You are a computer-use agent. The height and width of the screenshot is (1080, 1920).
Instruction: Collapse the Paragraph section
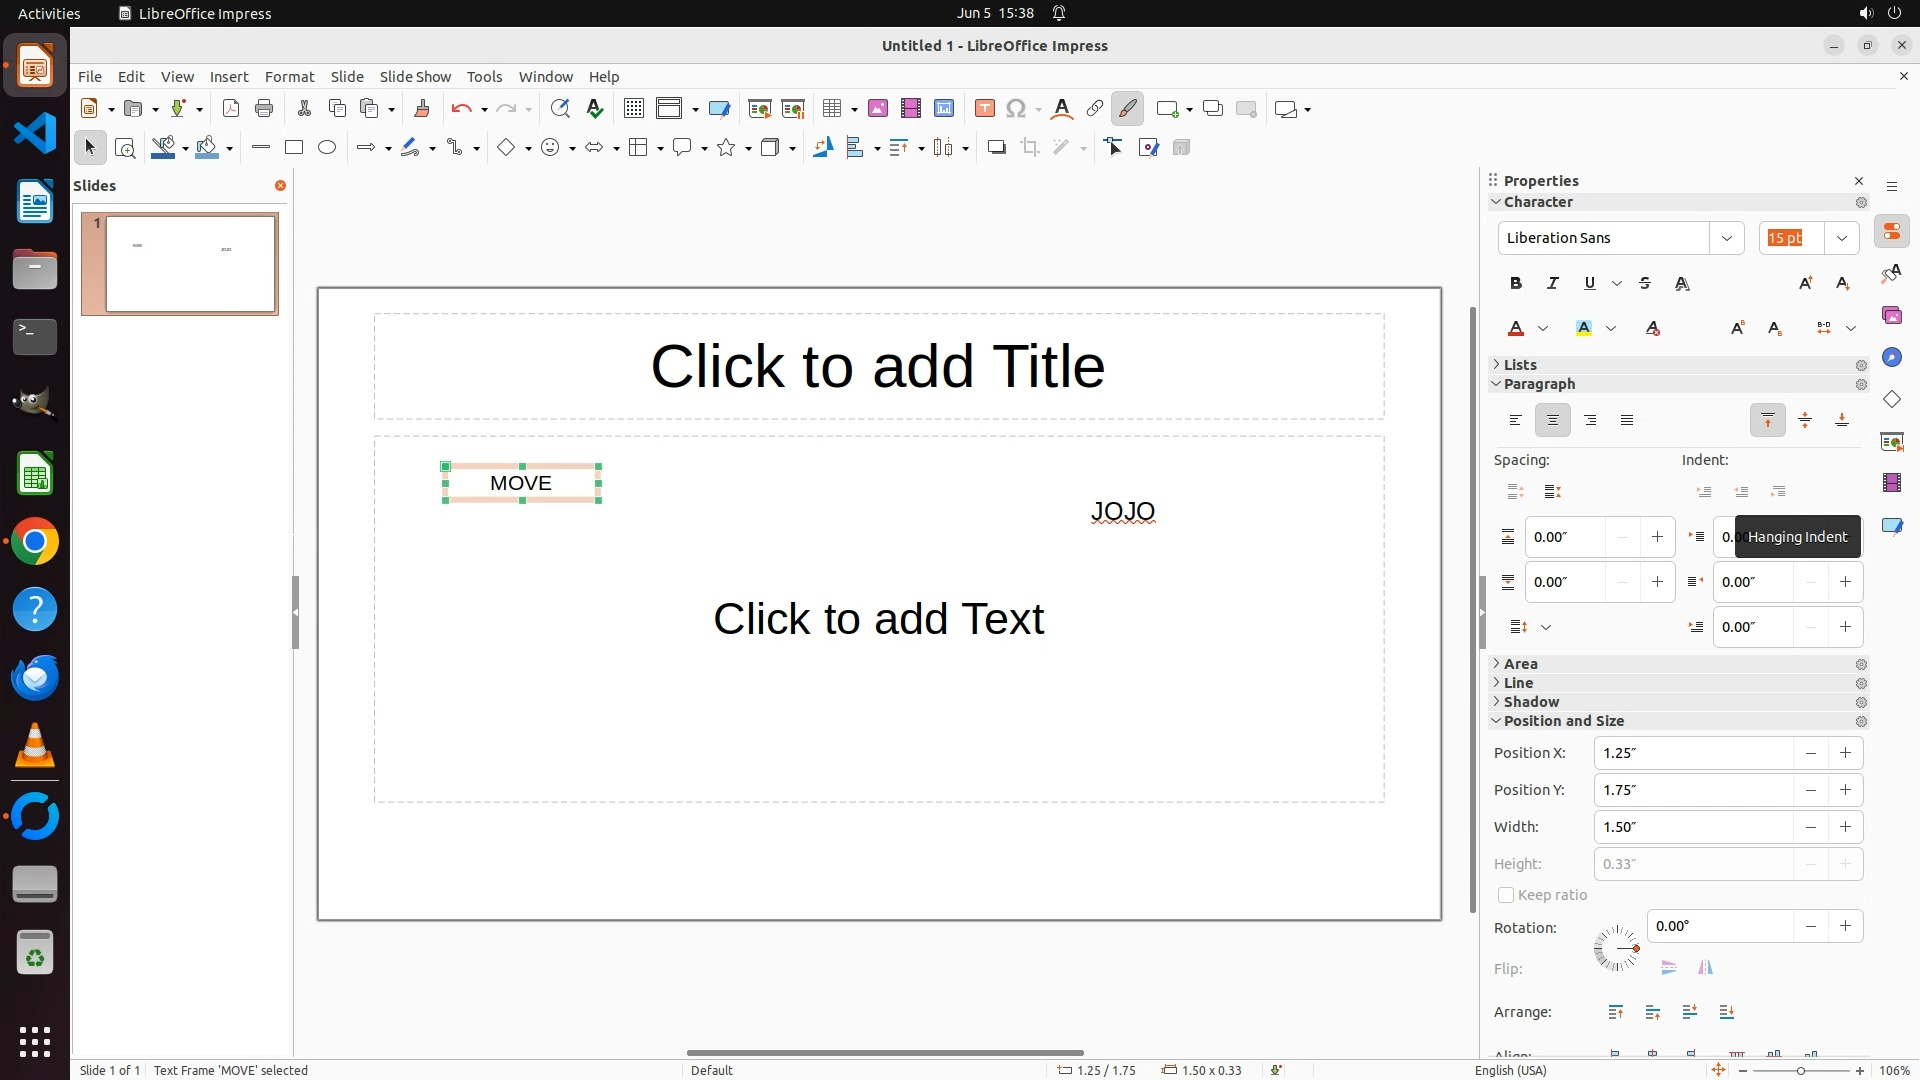[x=1538, y=384]
